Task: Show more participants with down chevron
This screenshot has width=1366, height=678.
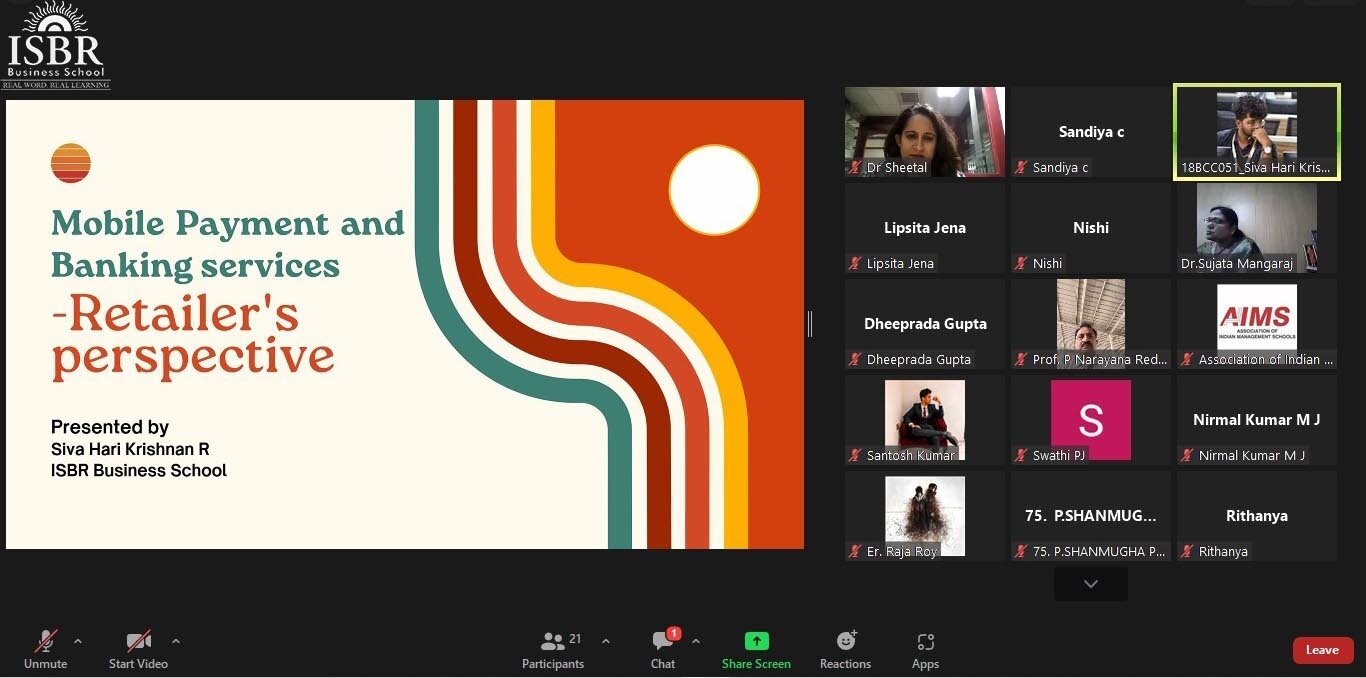Action: click(x=1090, y=584)
